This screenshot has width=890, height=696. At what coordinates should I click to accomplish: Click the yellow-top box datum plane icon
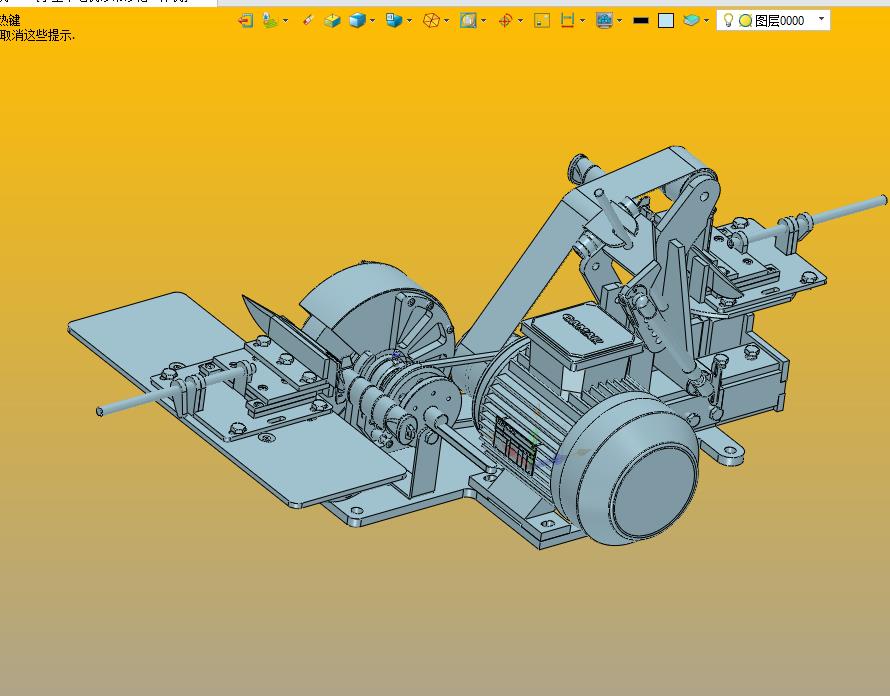coord(332,21)
